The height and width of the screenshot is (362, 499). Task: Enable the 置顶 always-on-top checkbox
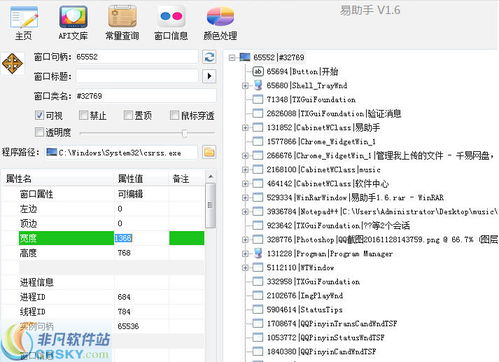click(128, 115)
